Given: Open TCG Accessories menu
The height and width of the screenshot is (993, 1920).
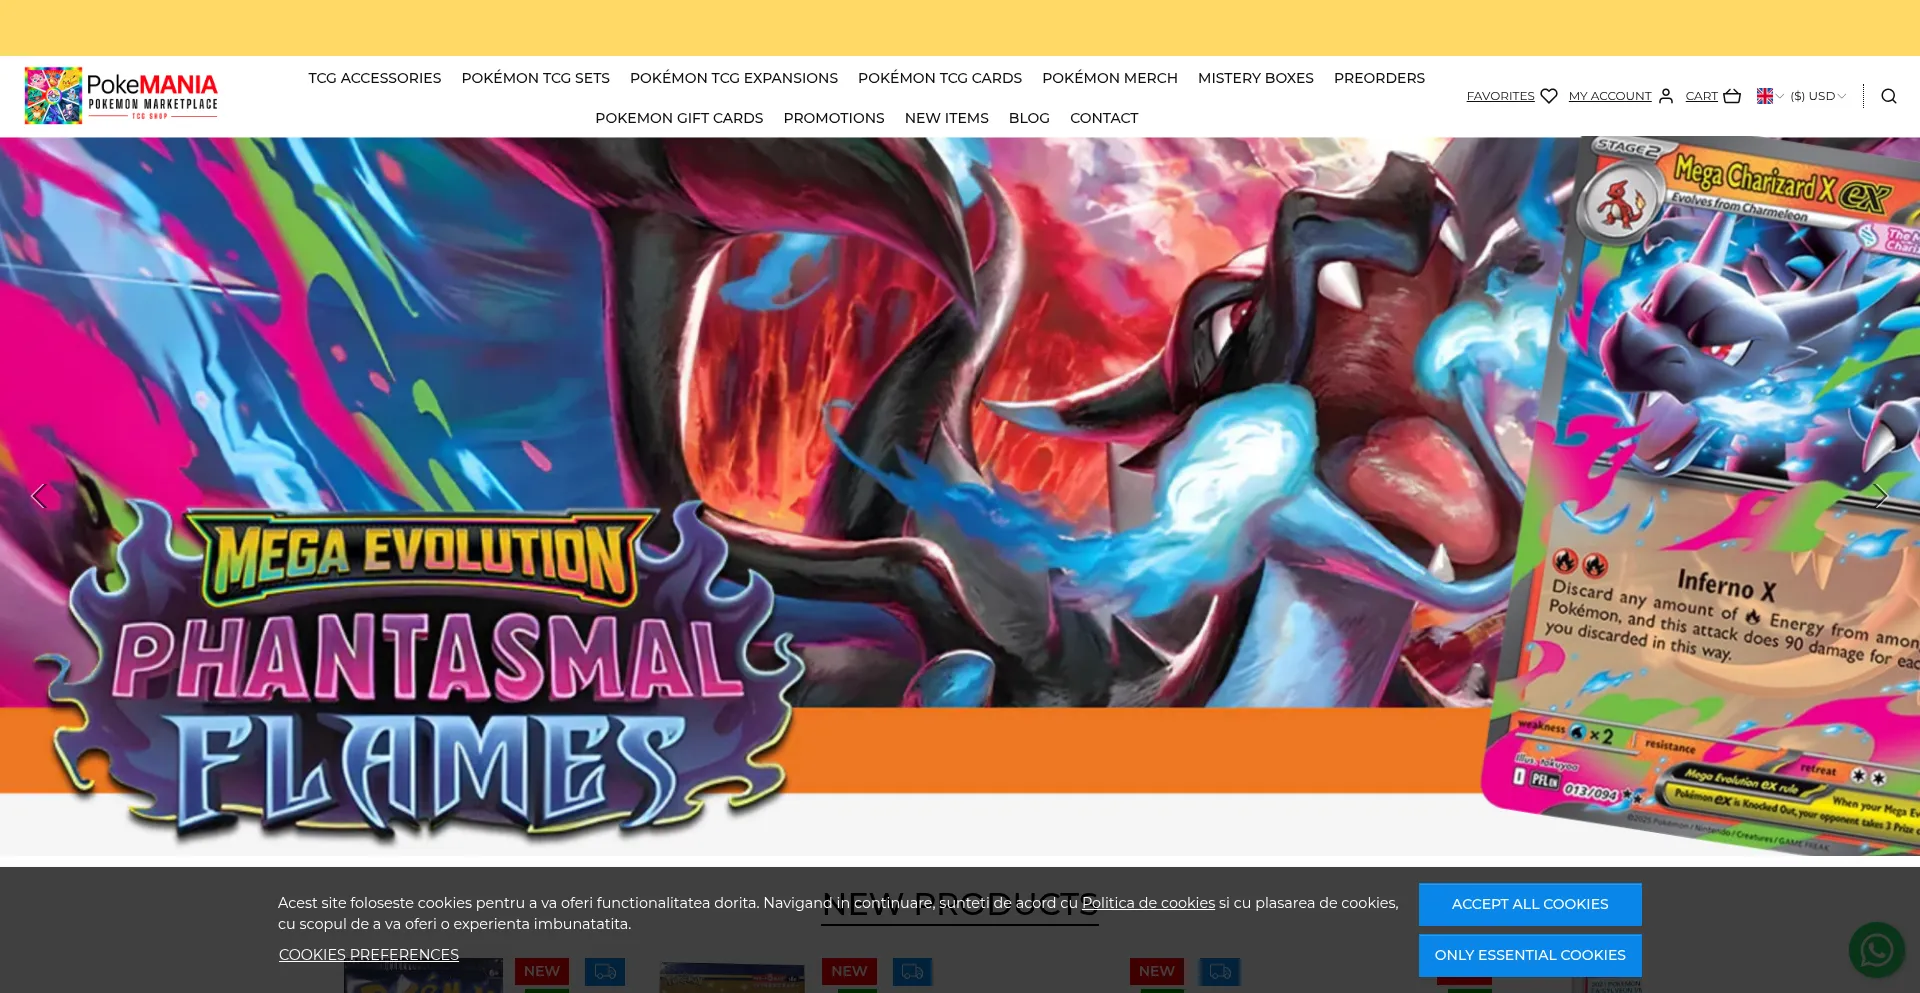Looking at the screenshot, I should [x=375, y=78].
